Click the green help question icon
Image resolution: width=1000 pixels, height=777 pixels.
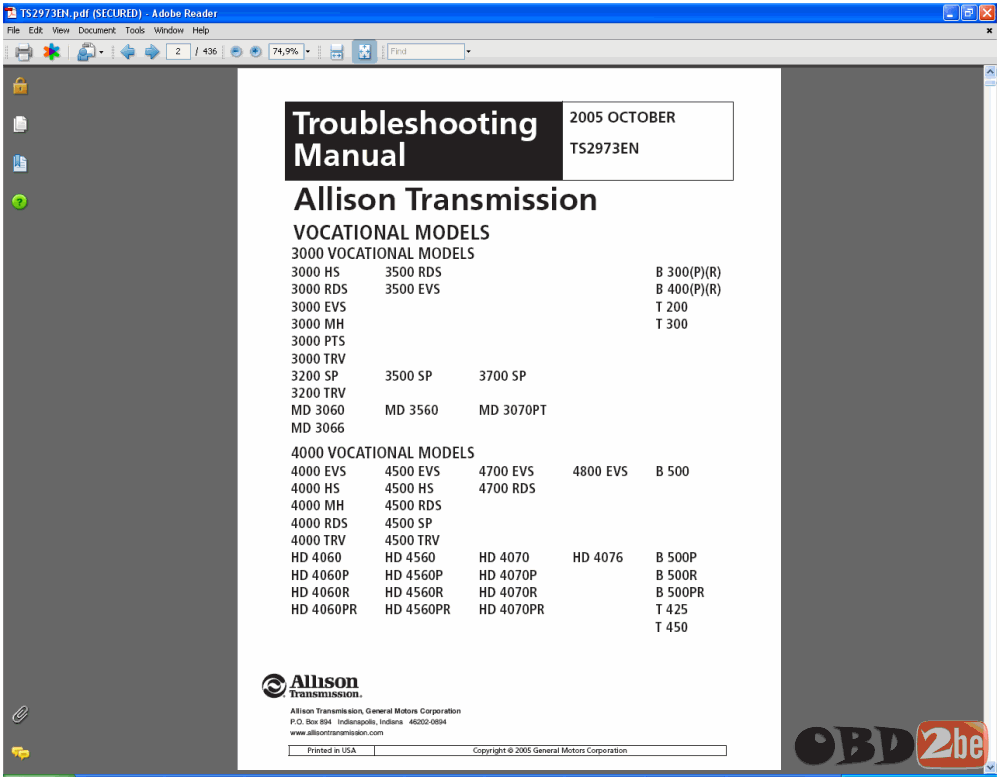(x=20, y=202)
